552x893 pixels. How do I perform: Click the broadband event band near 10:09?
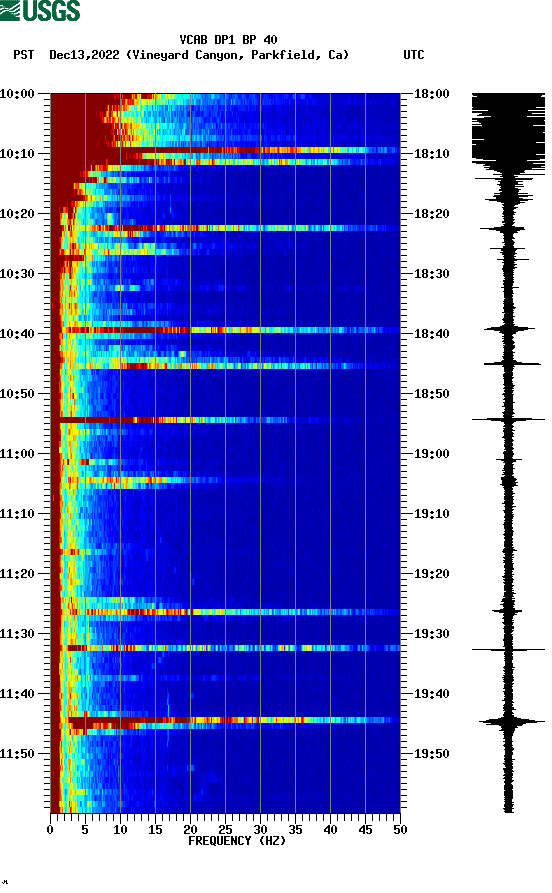pyautogui.click(x=225, y=150)
